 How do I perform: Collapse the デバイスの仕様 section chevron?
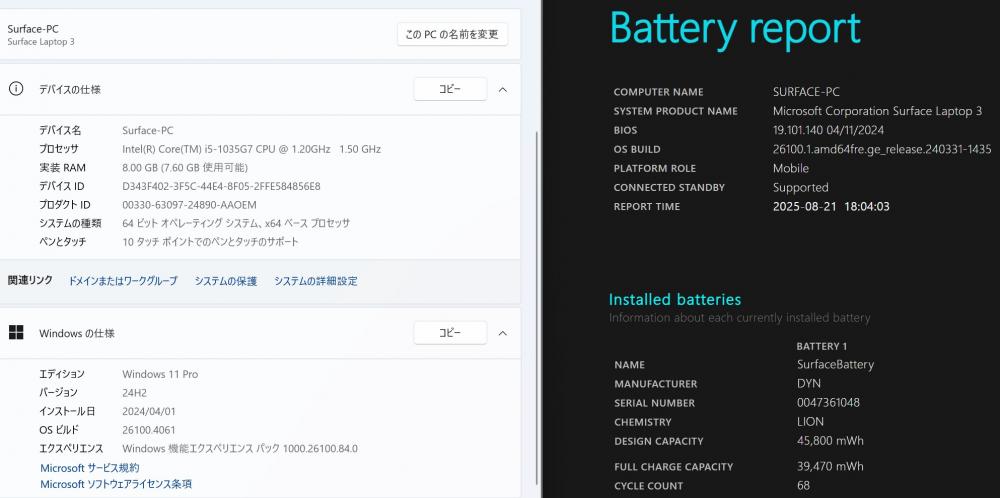pos(503,89)
